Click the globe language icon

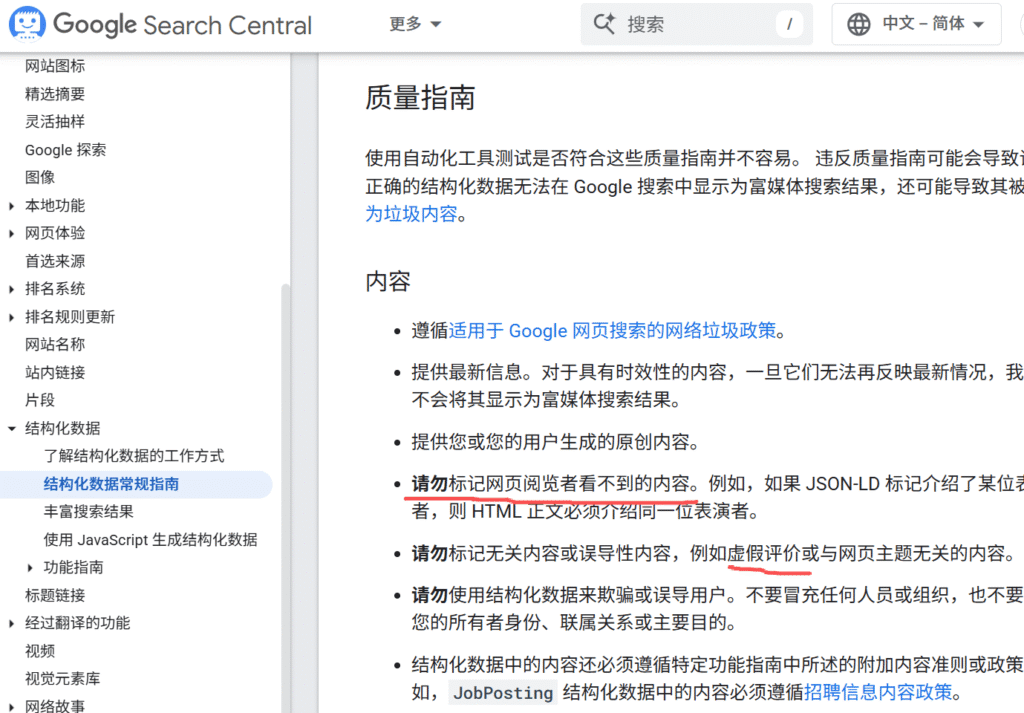[858, 24]
